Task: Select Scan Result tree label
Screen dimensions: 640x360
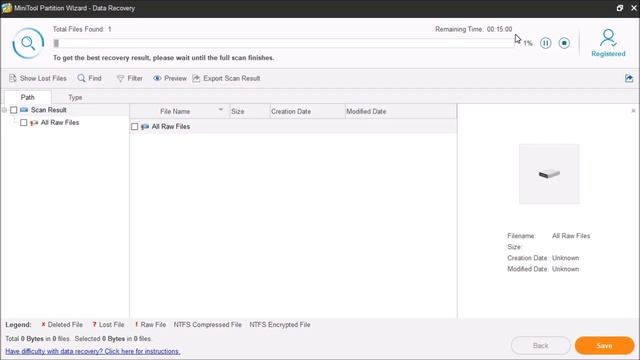Action: click(49, 110)
